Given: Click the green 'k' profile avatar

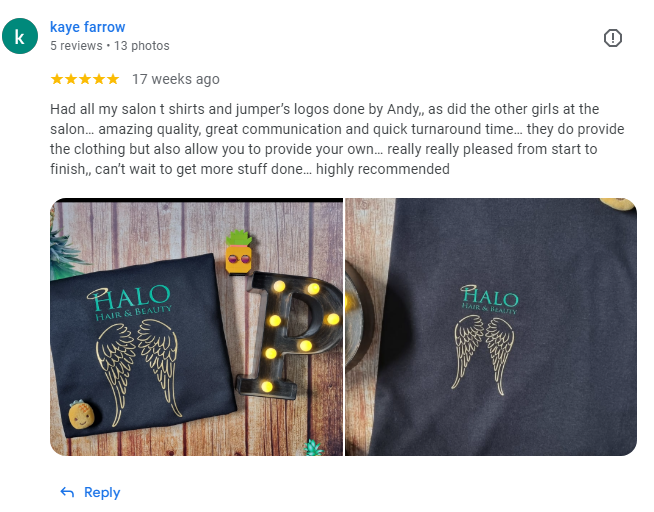Looking at the screenshot, I should pyautogui.click(x=20, y=36).
